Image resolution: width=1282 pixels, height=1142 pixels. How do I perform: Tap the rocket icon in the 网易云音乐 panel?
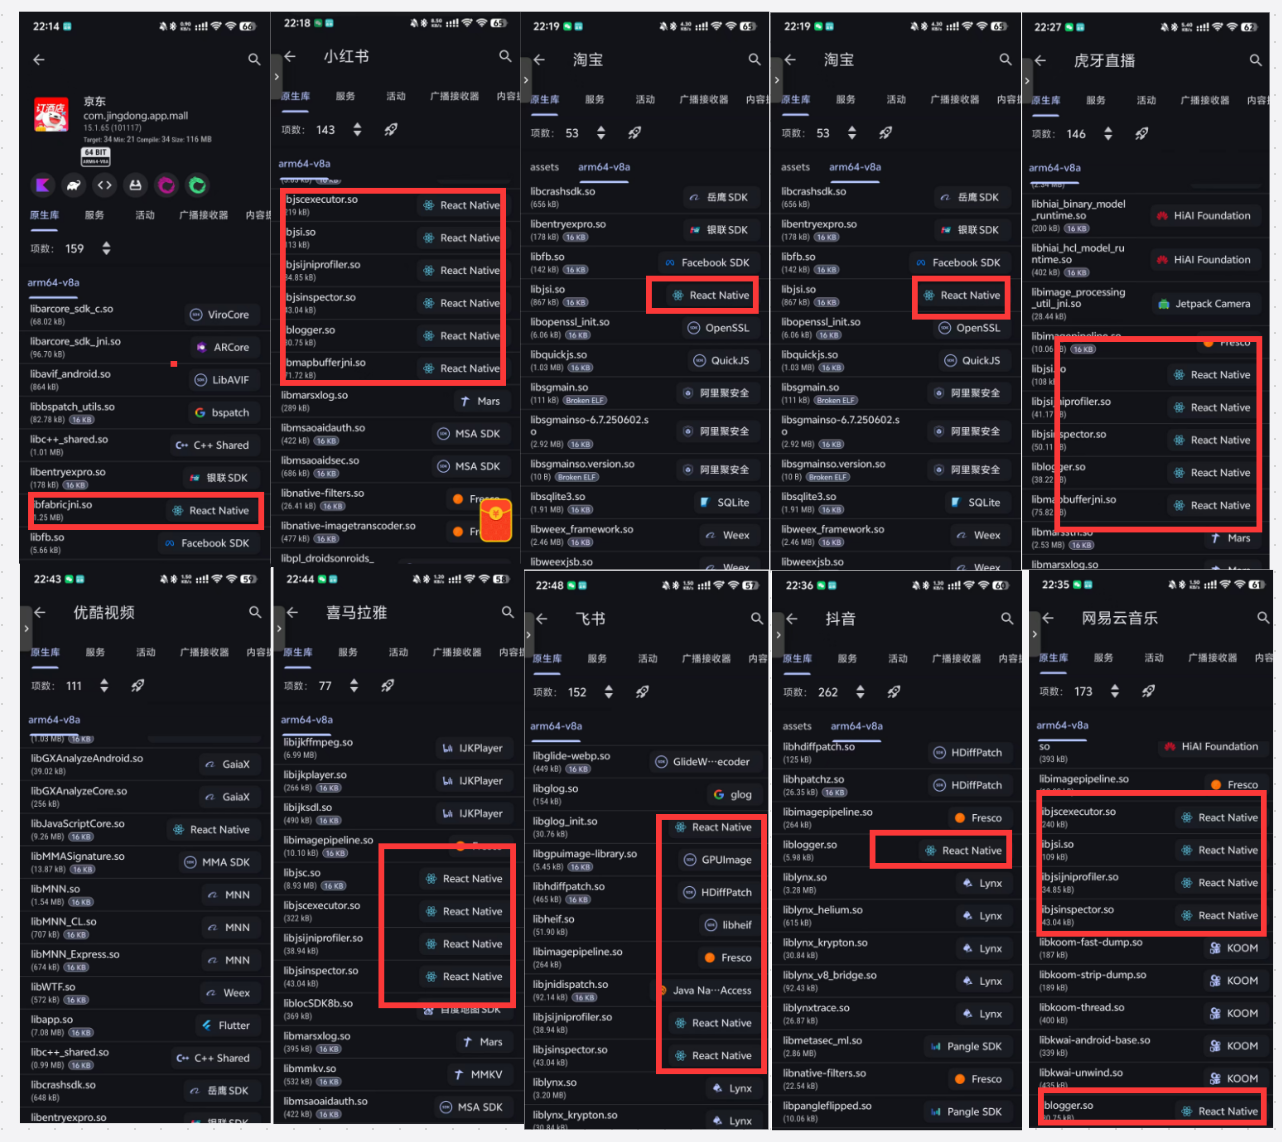(x=1148, y=691)
